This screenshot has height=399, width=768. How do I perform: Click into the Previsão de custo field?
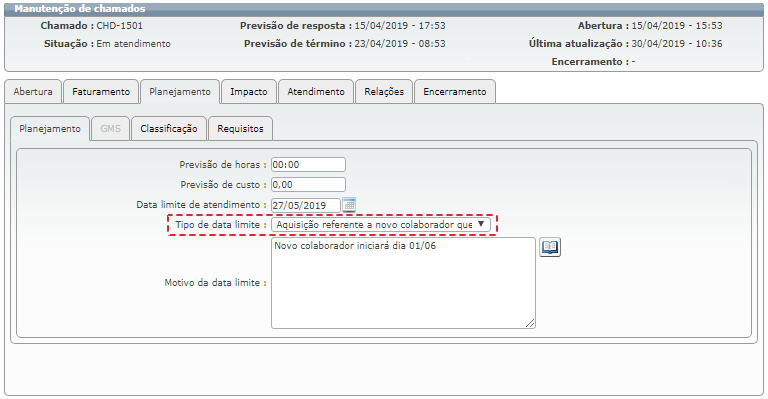click(x=308, y=185)
